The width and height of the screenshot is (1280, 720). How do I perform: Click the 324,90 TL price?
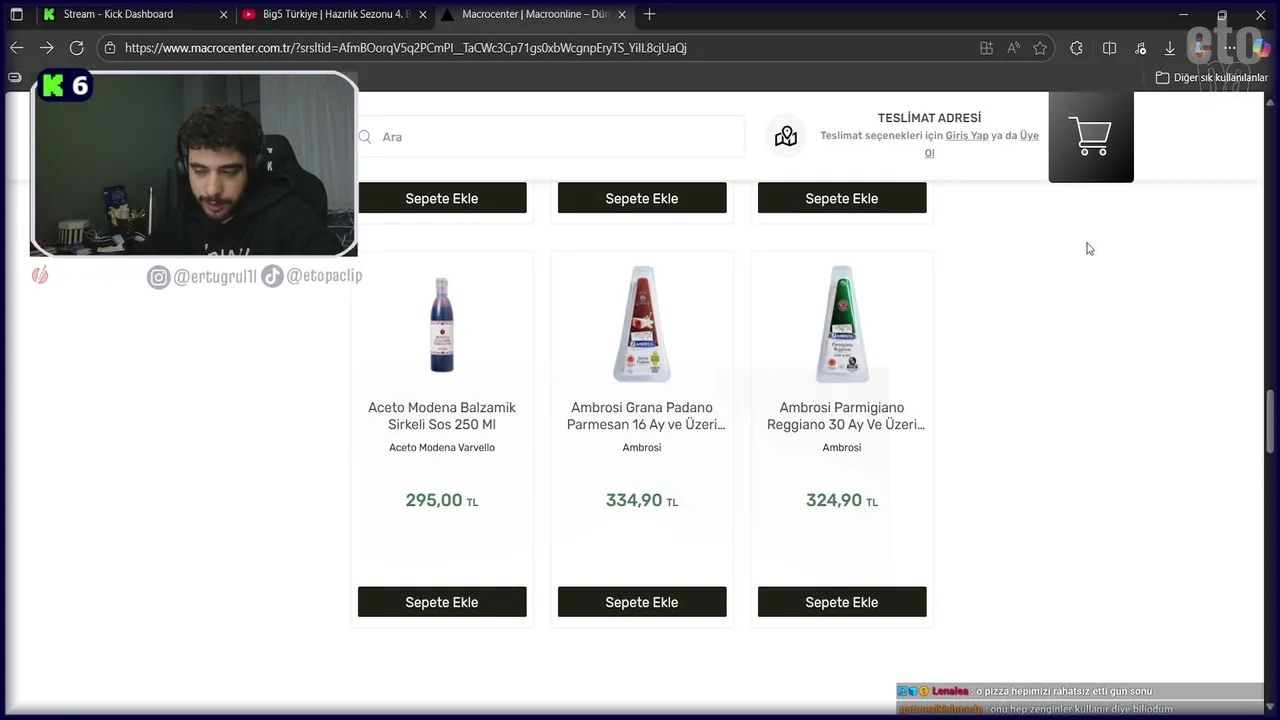842,501
